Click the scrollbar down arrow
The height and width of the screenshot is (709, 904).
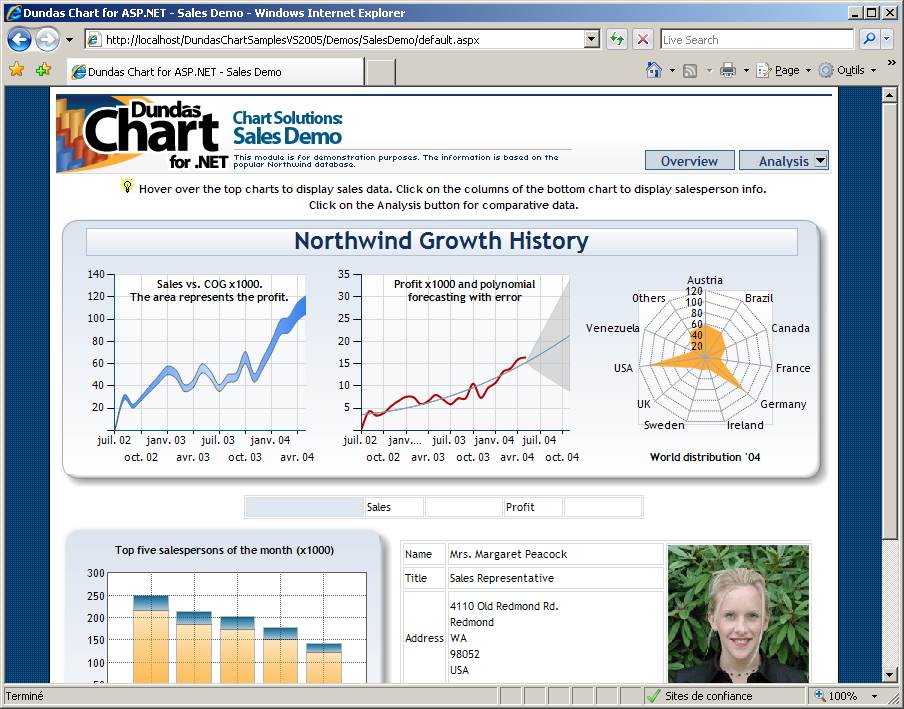coord(889,675)
